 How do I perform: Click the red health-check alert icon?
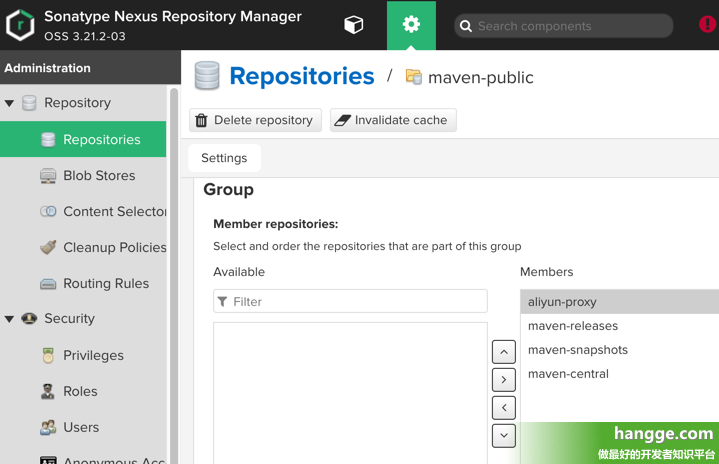point(708,24)
